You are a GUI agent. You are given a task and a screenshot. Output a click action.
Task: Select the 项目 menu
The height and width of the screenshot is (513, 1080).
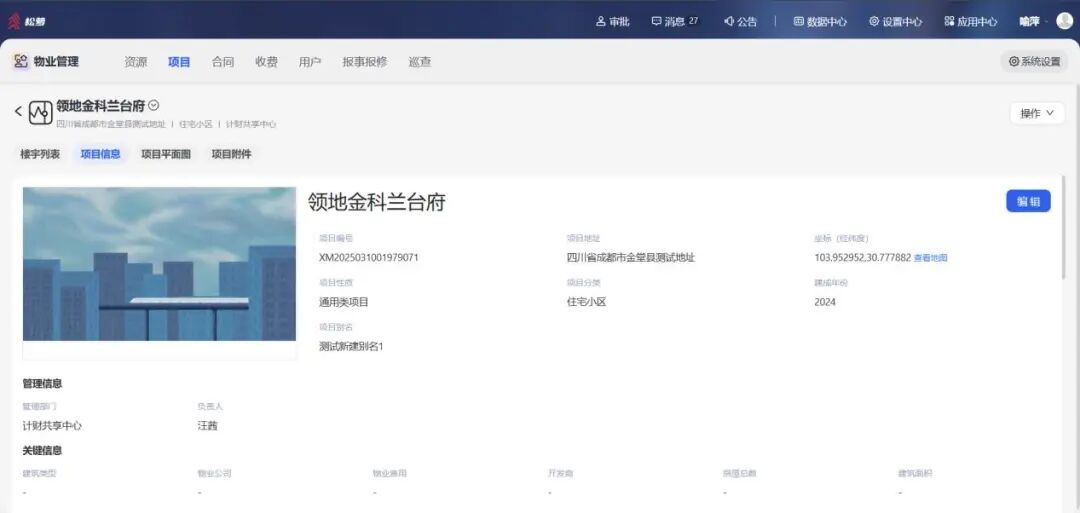click(x=179, y=62)
